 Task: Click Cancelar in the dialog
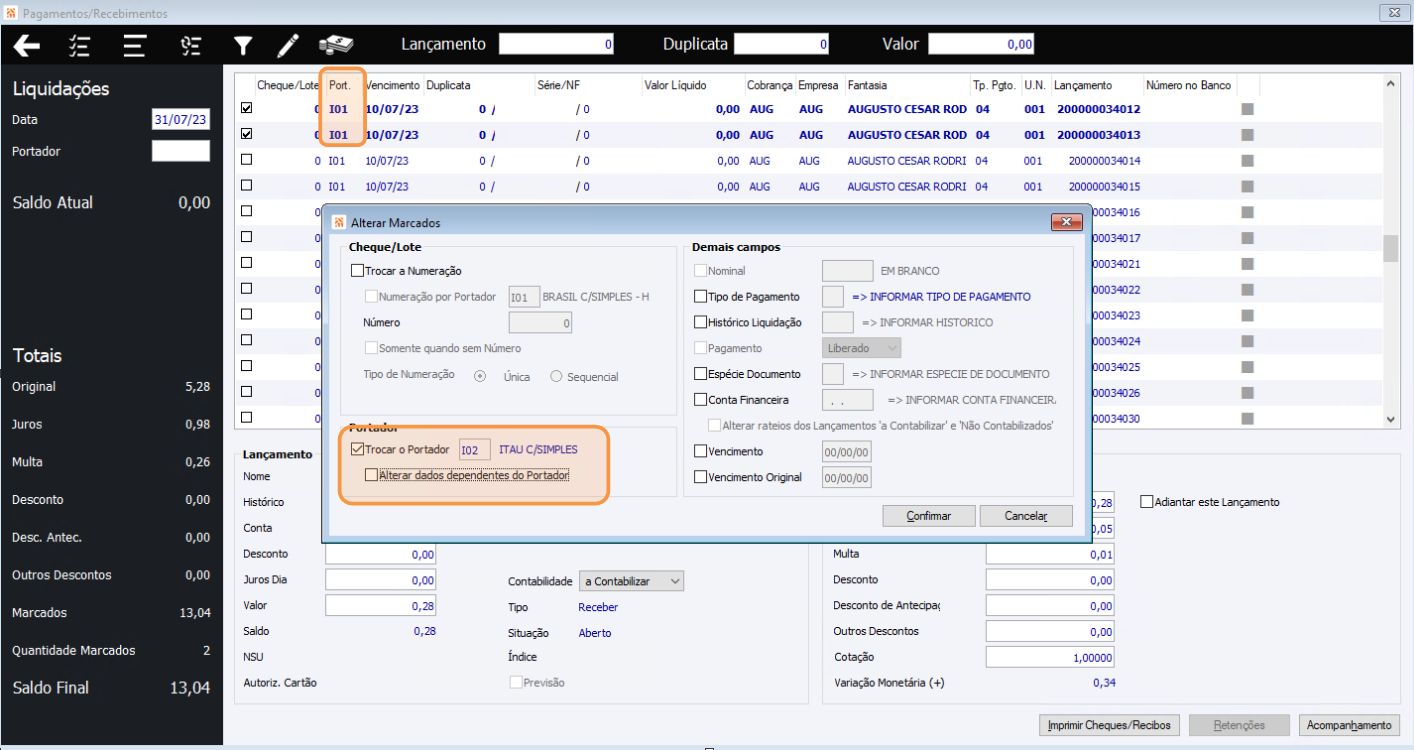point(1026,516)
